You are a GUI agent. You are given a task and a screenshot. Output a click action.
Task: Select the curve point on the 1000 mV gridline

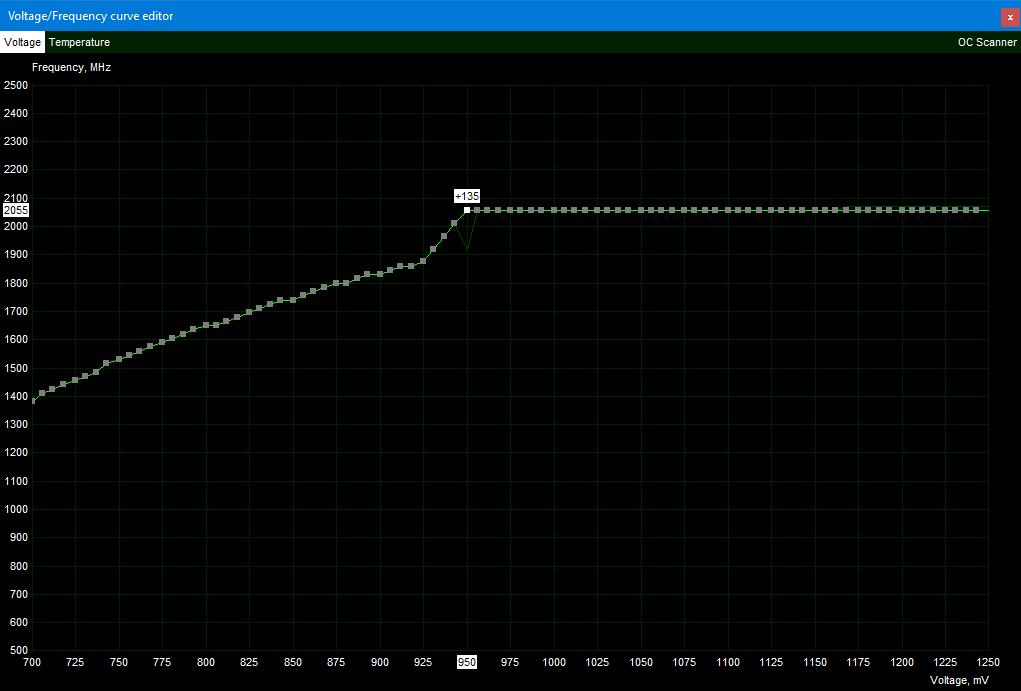pos(554,210)
